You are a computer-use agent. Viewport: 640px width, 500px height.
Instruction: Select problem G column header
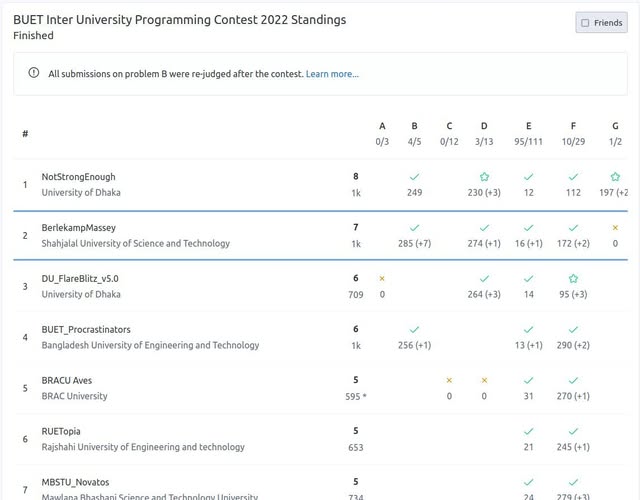(x=615, y=126)
